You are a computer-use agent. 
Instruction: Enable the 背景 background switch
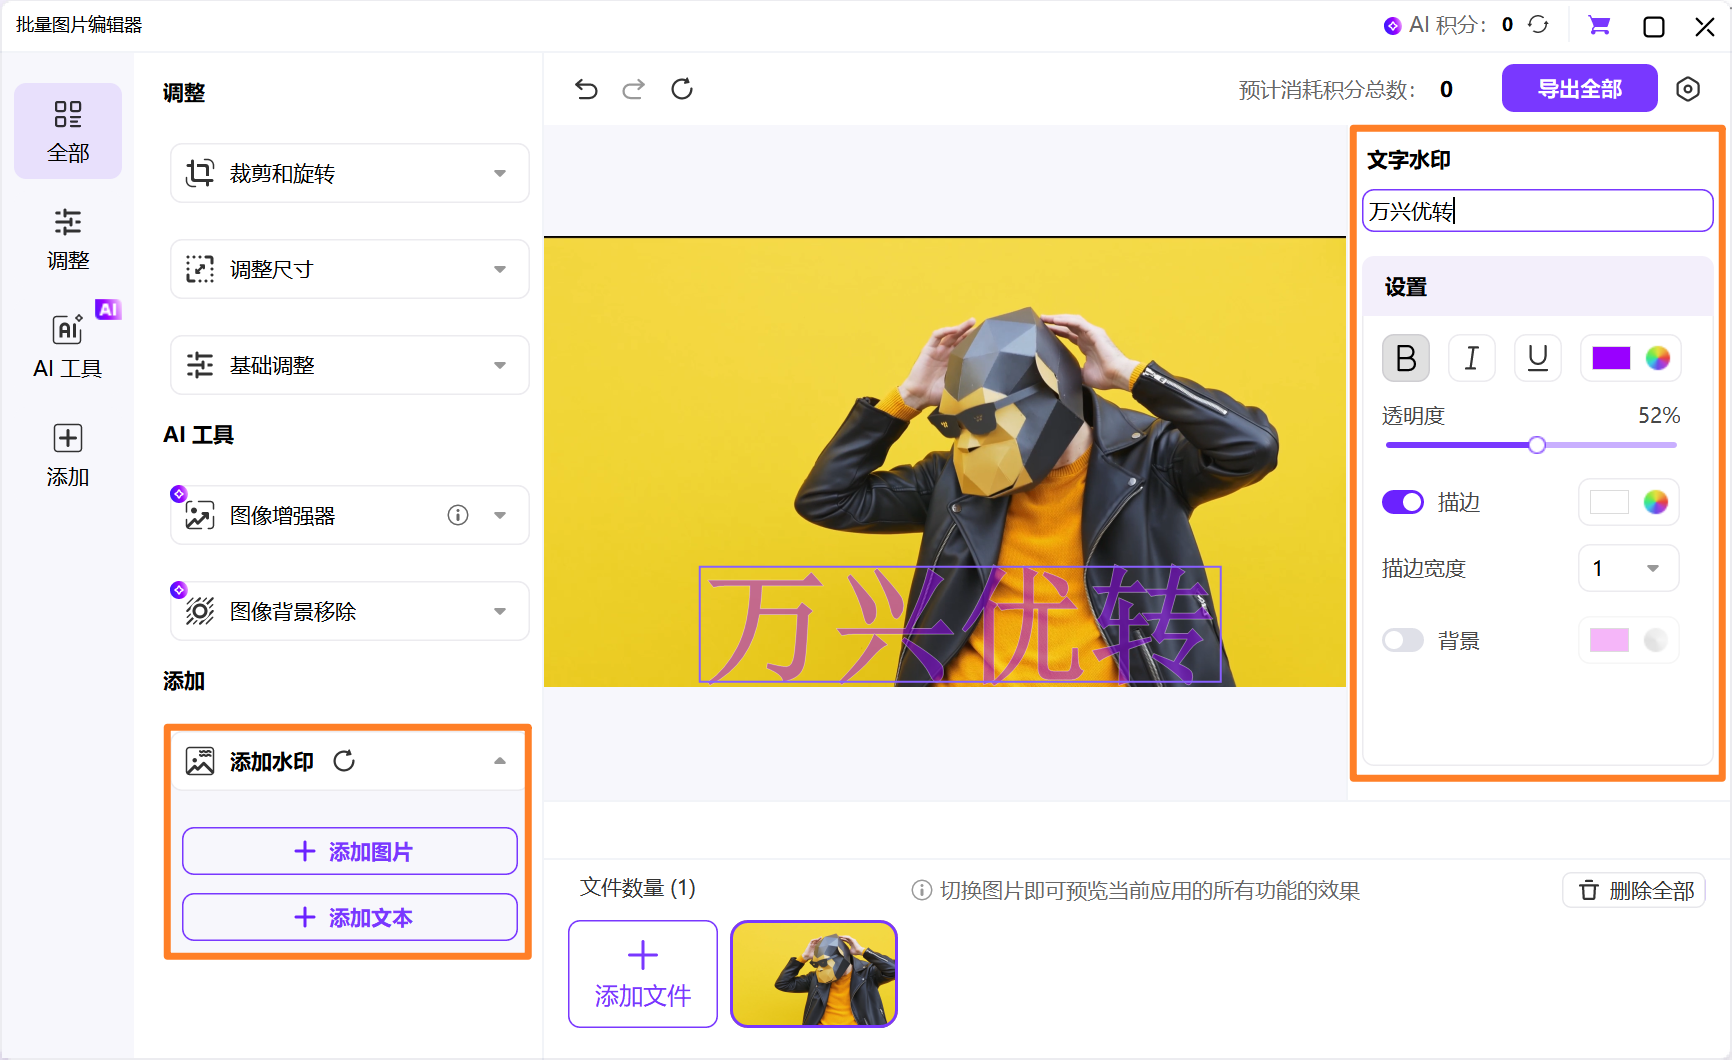click(1403, 640)
